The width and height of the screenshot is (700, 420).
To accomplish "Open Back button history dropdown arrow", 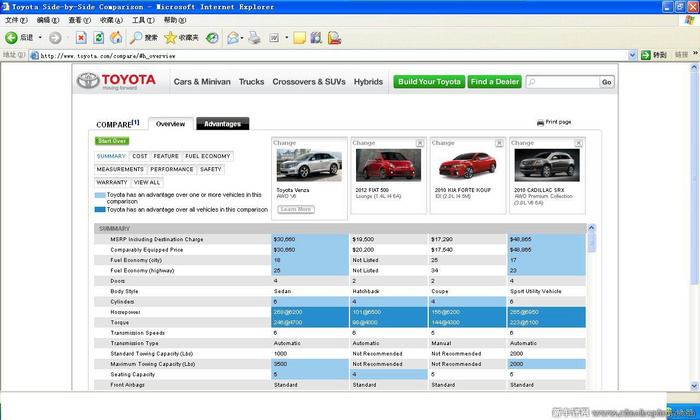I will pos(40,38).
